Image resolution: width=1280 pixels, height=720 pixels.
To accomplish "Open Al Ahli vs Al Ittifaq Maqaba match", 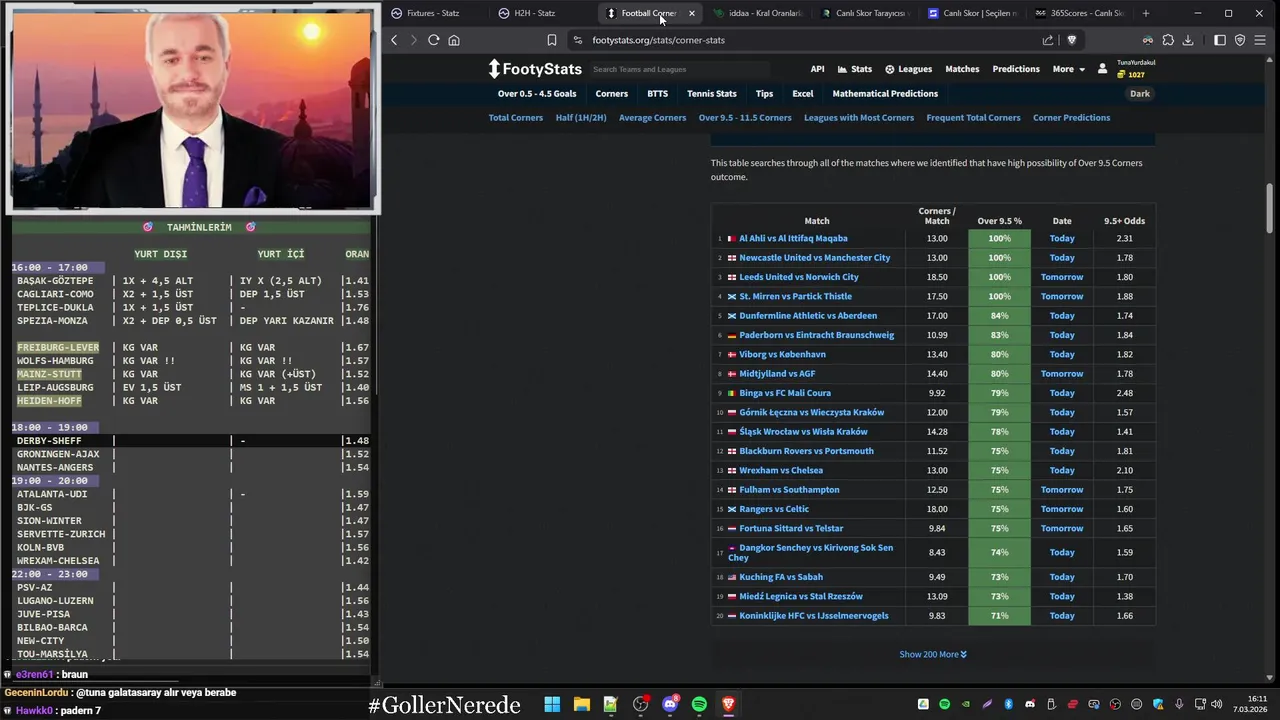I will click(x=793, y=238).
